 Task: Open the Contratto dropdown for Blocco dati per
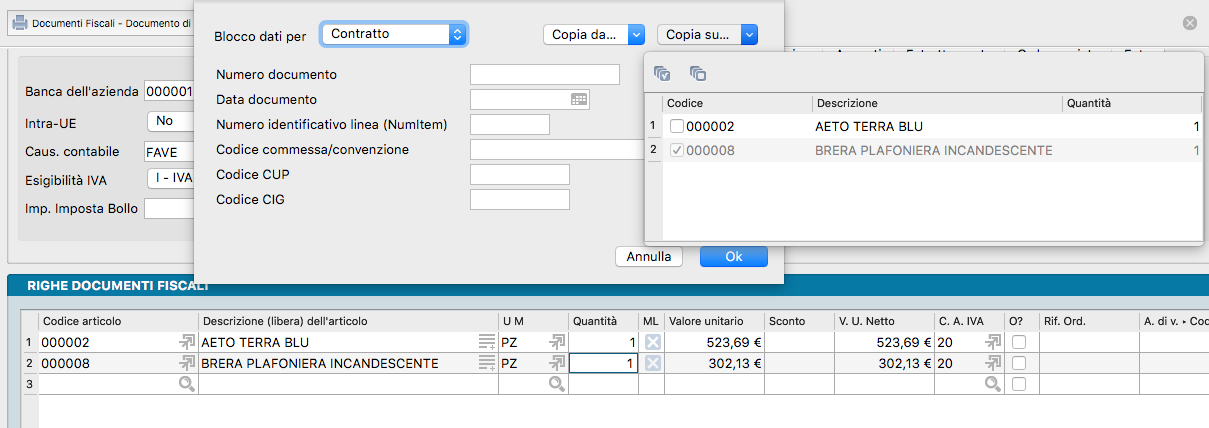(395, 34)
